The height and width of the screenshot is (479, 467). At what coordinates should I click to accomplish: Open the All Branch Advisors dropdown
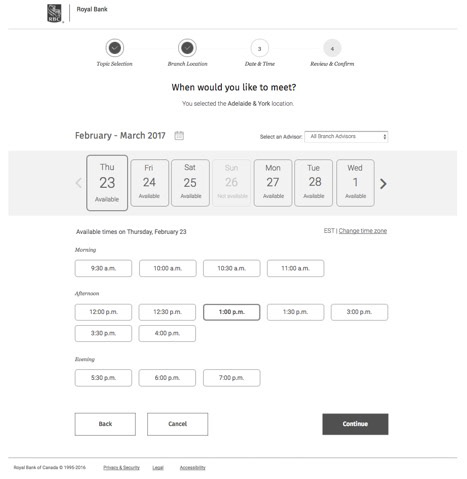coord(346,136)
